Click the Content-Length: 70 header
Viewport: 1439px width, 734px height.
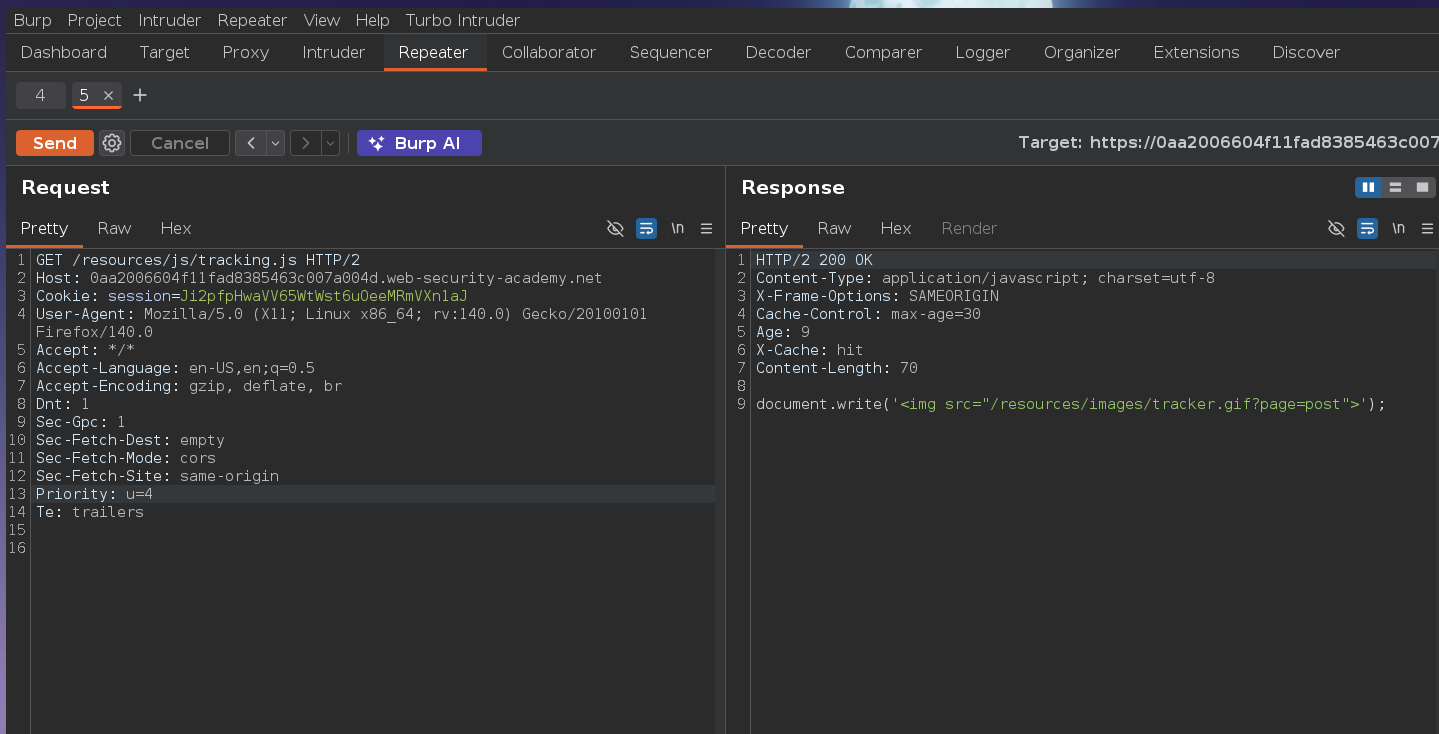click(x=837, y=368)
